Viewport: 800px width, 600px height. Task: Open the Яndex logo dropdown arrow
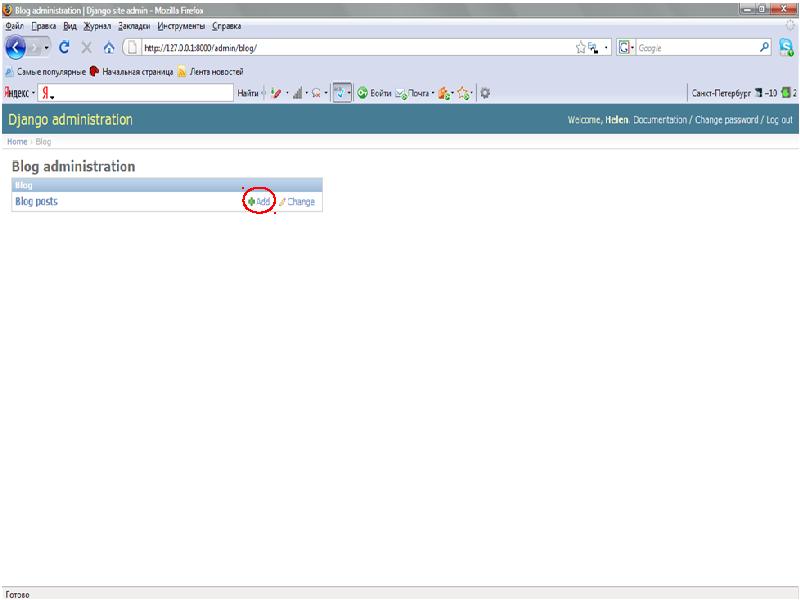tap(33, 93)
